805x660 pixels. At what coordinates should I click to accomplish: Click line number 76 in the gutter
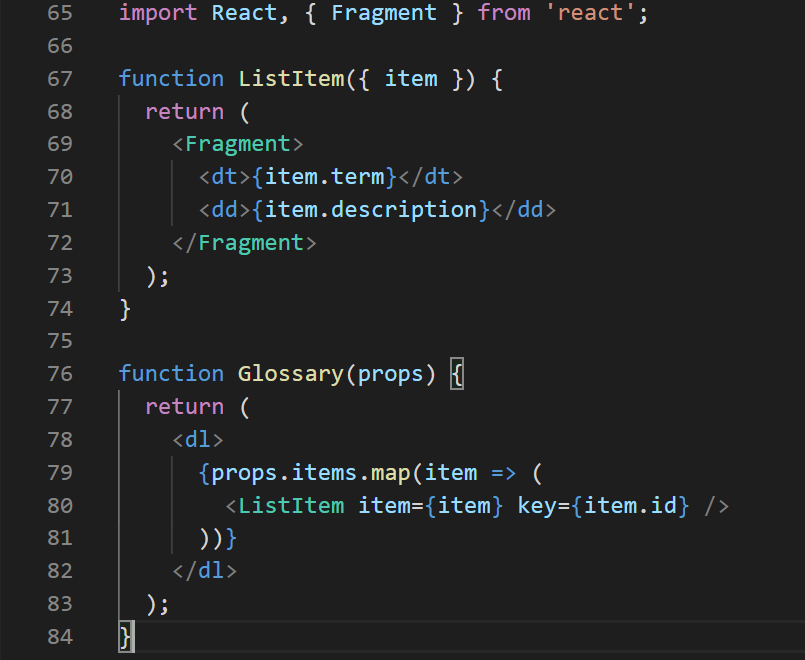[59, 373]
